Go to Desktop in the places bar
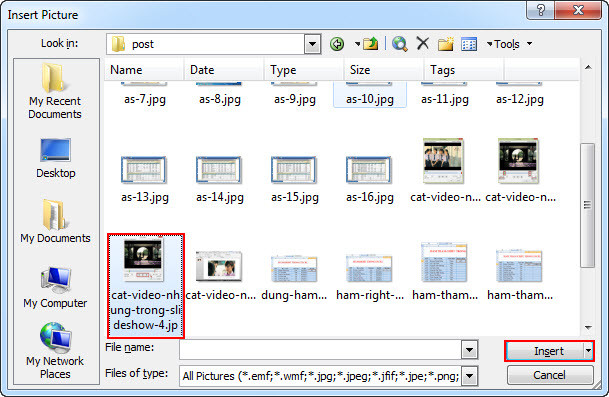Screen dimensions: 609x397 point(56,158)
